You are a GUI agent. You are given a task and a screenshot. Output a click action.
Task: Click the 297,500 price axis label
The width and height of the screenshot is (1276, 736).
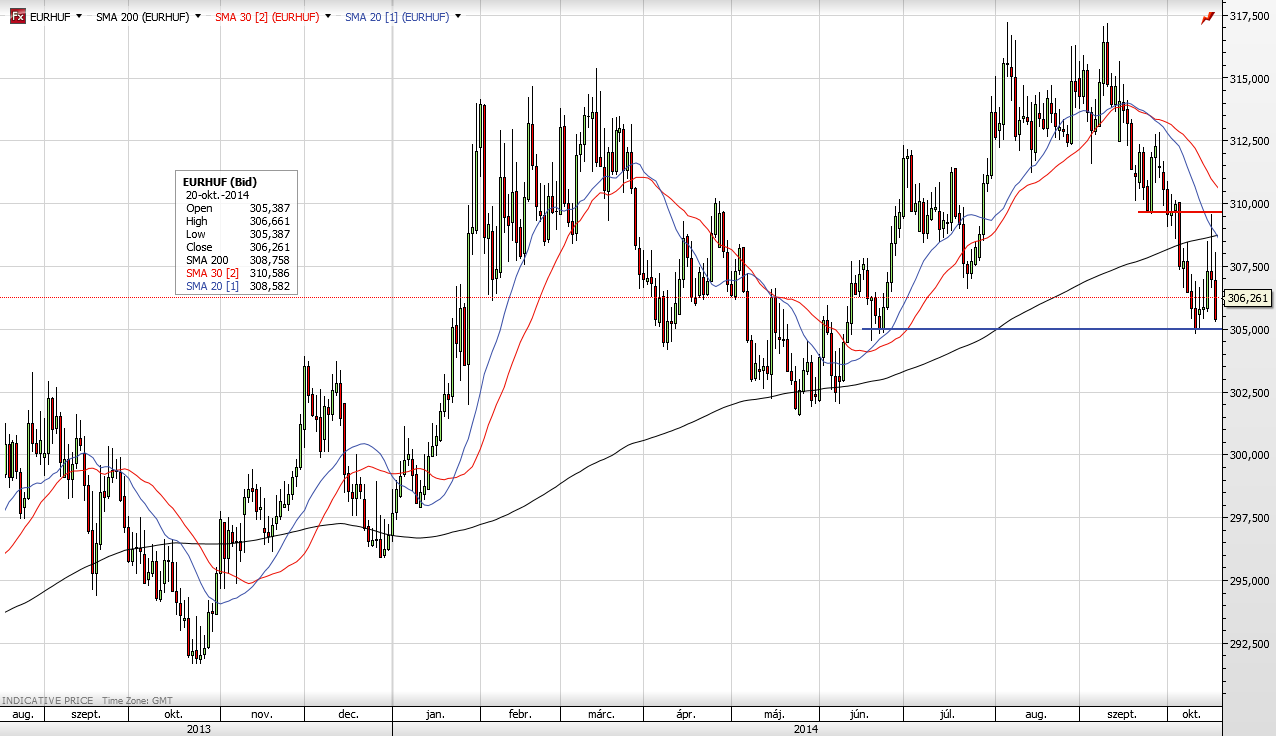(x=1250, y=518)
